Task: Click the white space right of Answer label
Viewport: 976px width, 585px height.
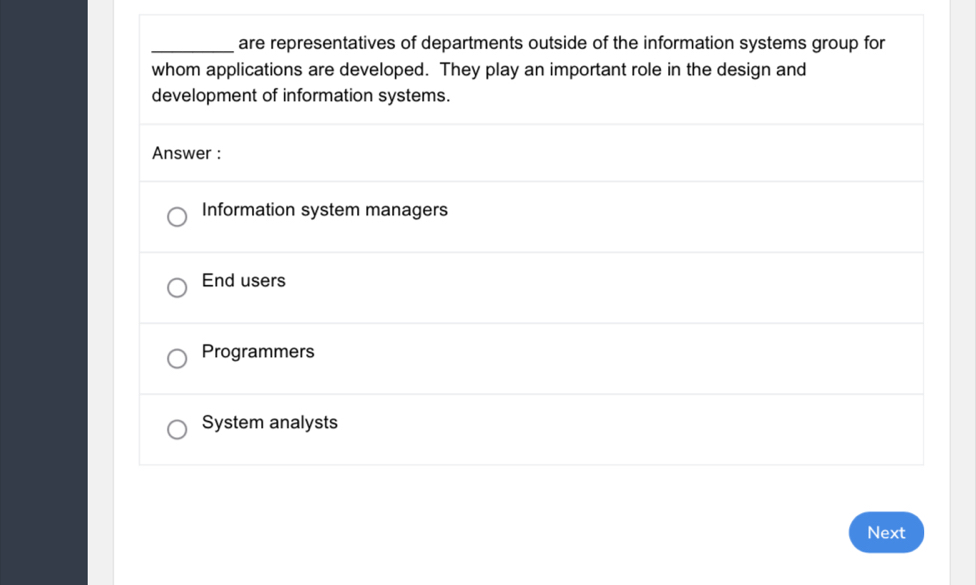Action: pos(600,153)
